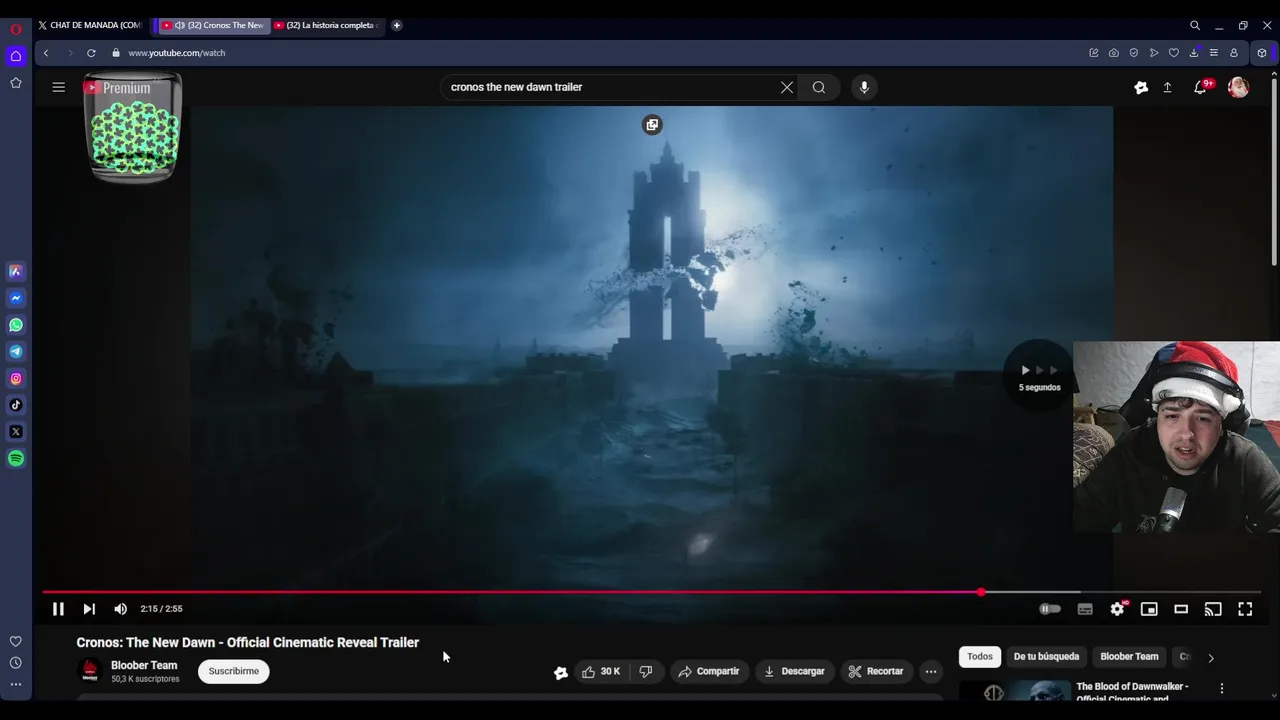Create a clip with Recortar

(876, 671)
